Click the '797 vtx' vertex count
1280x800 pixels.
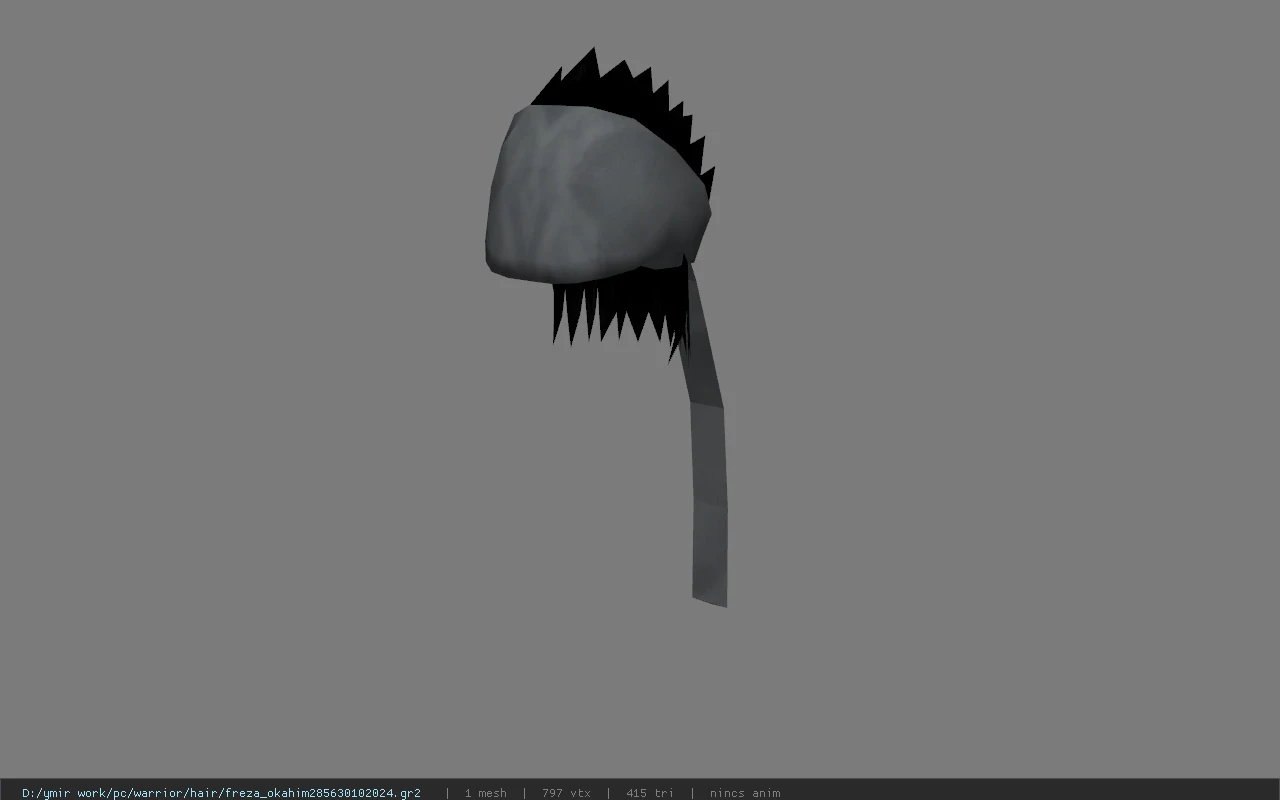pyautogui.click(x=566, y=793)
